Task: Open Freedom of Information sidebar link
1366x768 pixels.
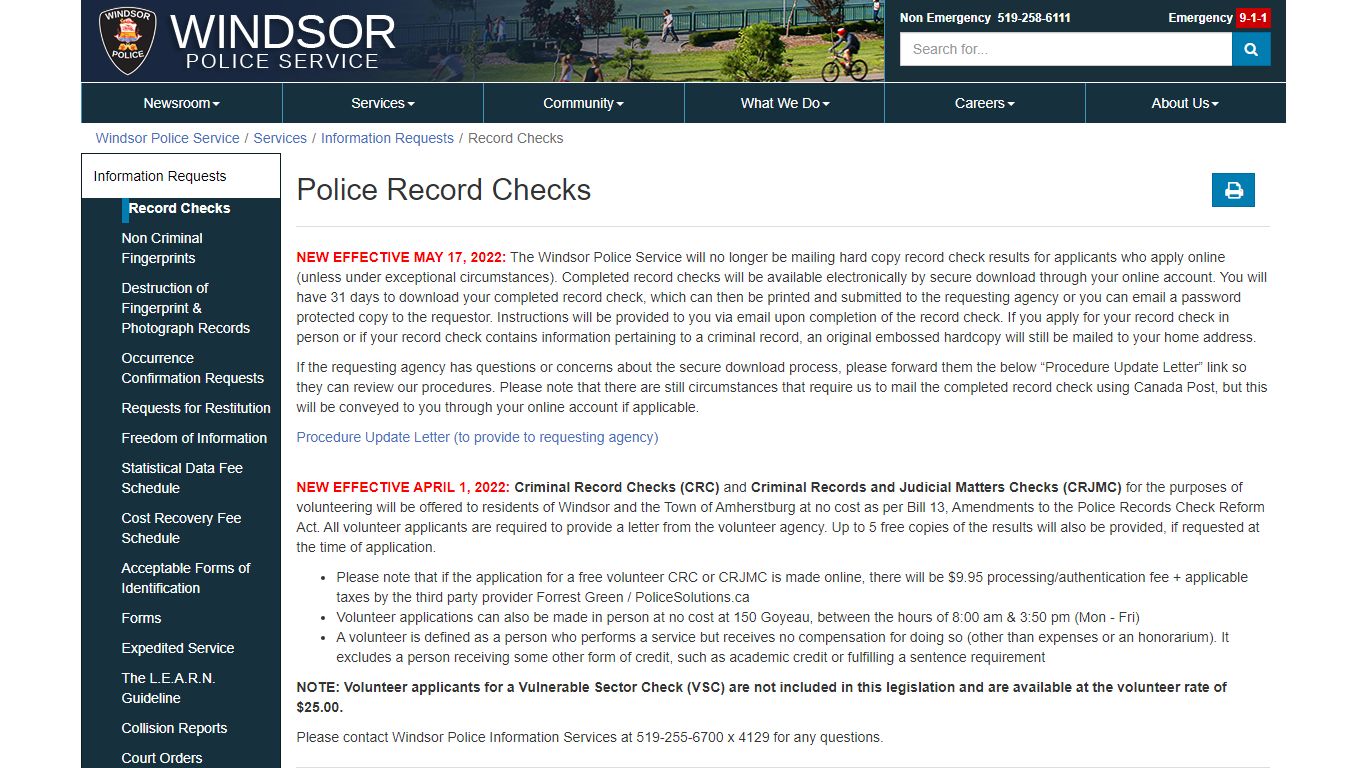Action: point(194,438)
